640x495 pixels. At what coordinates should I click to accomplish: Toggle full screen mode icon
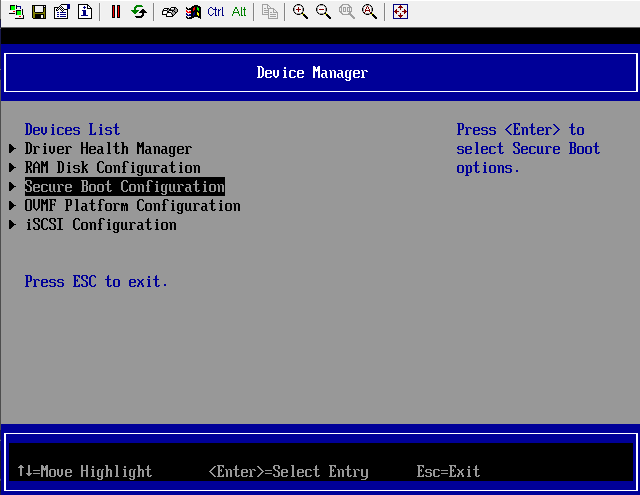click(x=400, y=12)
